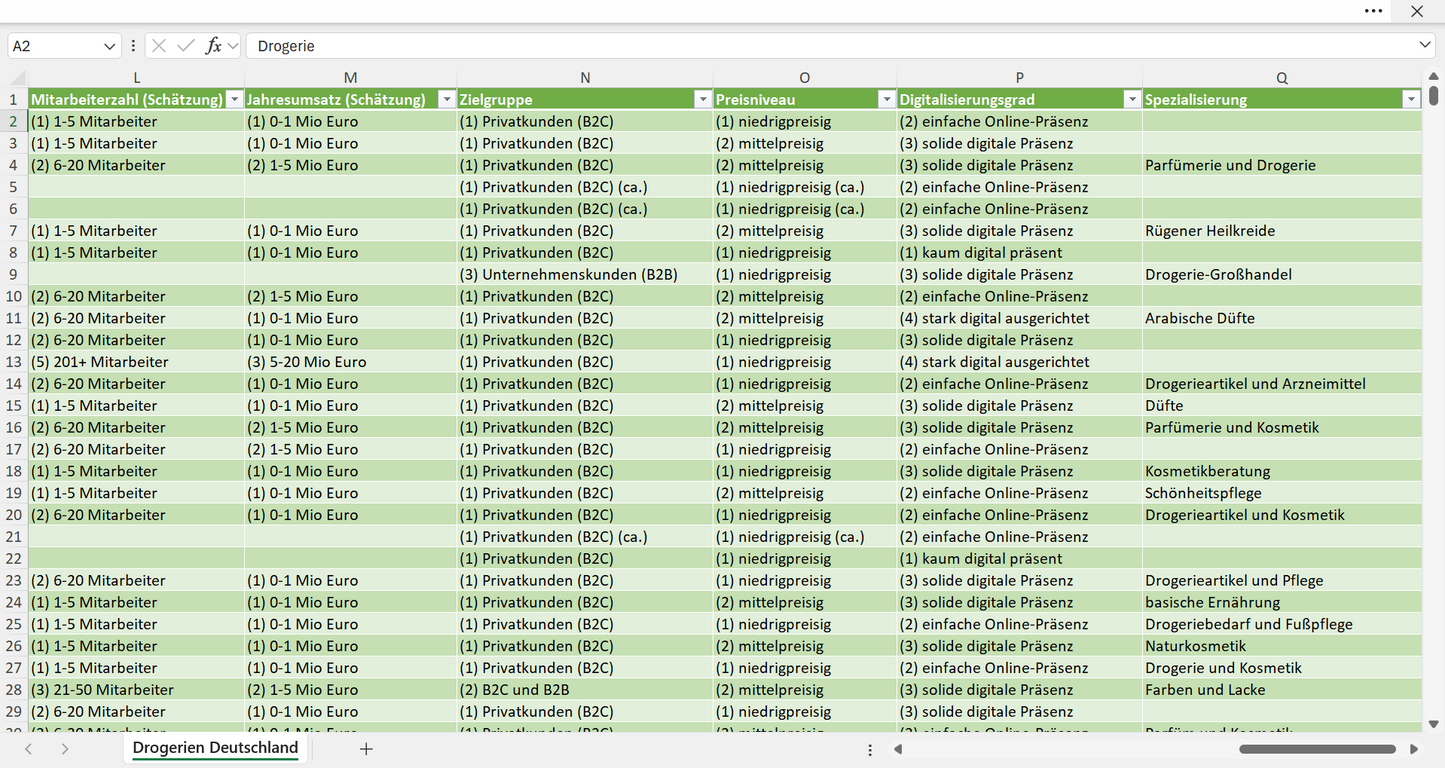Image resolution: width=1445 pixels, height=768 pixels.
Task: Open Zielgruppe filter dropdown
Action: [703, 100]
